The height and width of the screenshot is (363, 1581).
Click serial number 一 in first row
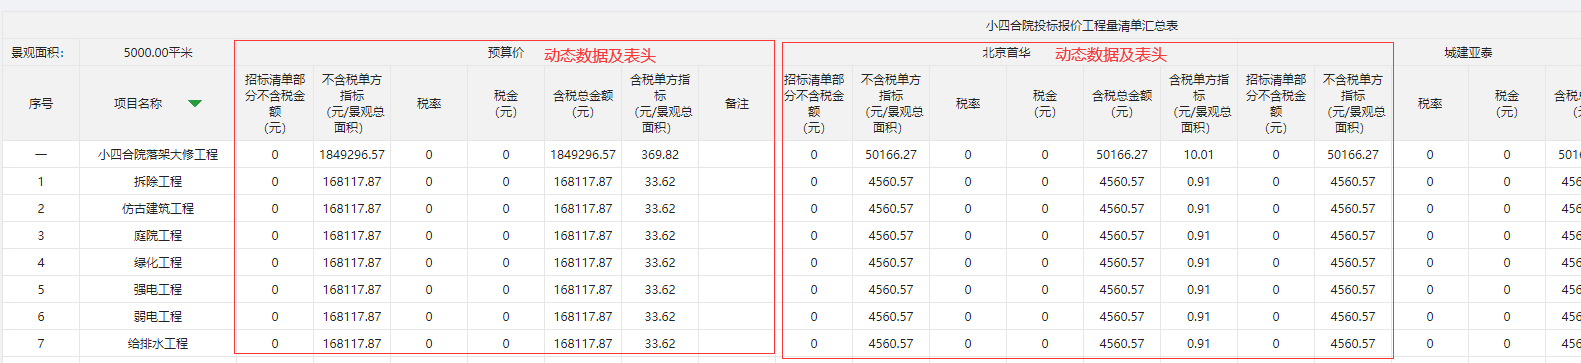click(41, 155)
